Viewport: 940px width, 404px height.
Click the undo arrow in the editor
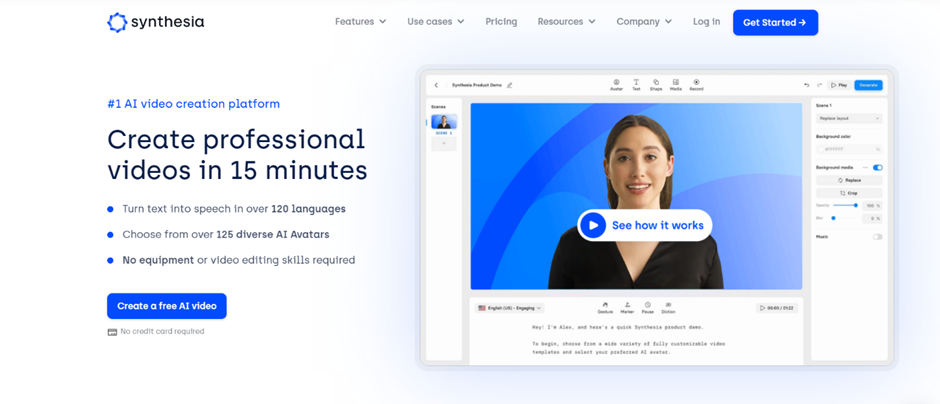[807, 85]
